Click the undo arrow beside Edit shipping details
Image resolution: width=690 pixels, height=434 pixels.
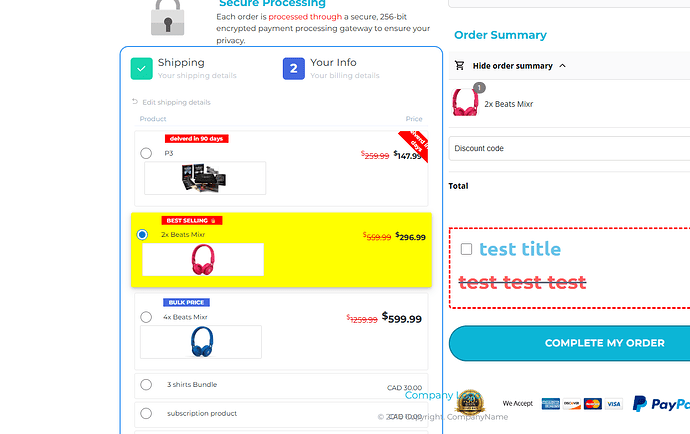(x=135, y=102)
